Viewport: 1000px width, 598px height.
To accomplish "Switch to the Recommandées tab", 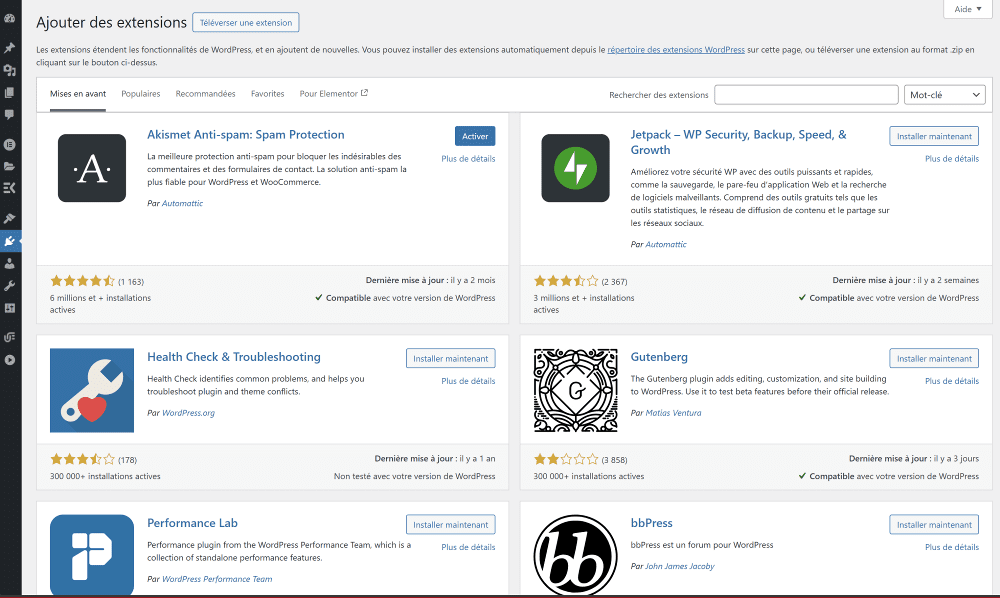I will (x=205, y=94).
